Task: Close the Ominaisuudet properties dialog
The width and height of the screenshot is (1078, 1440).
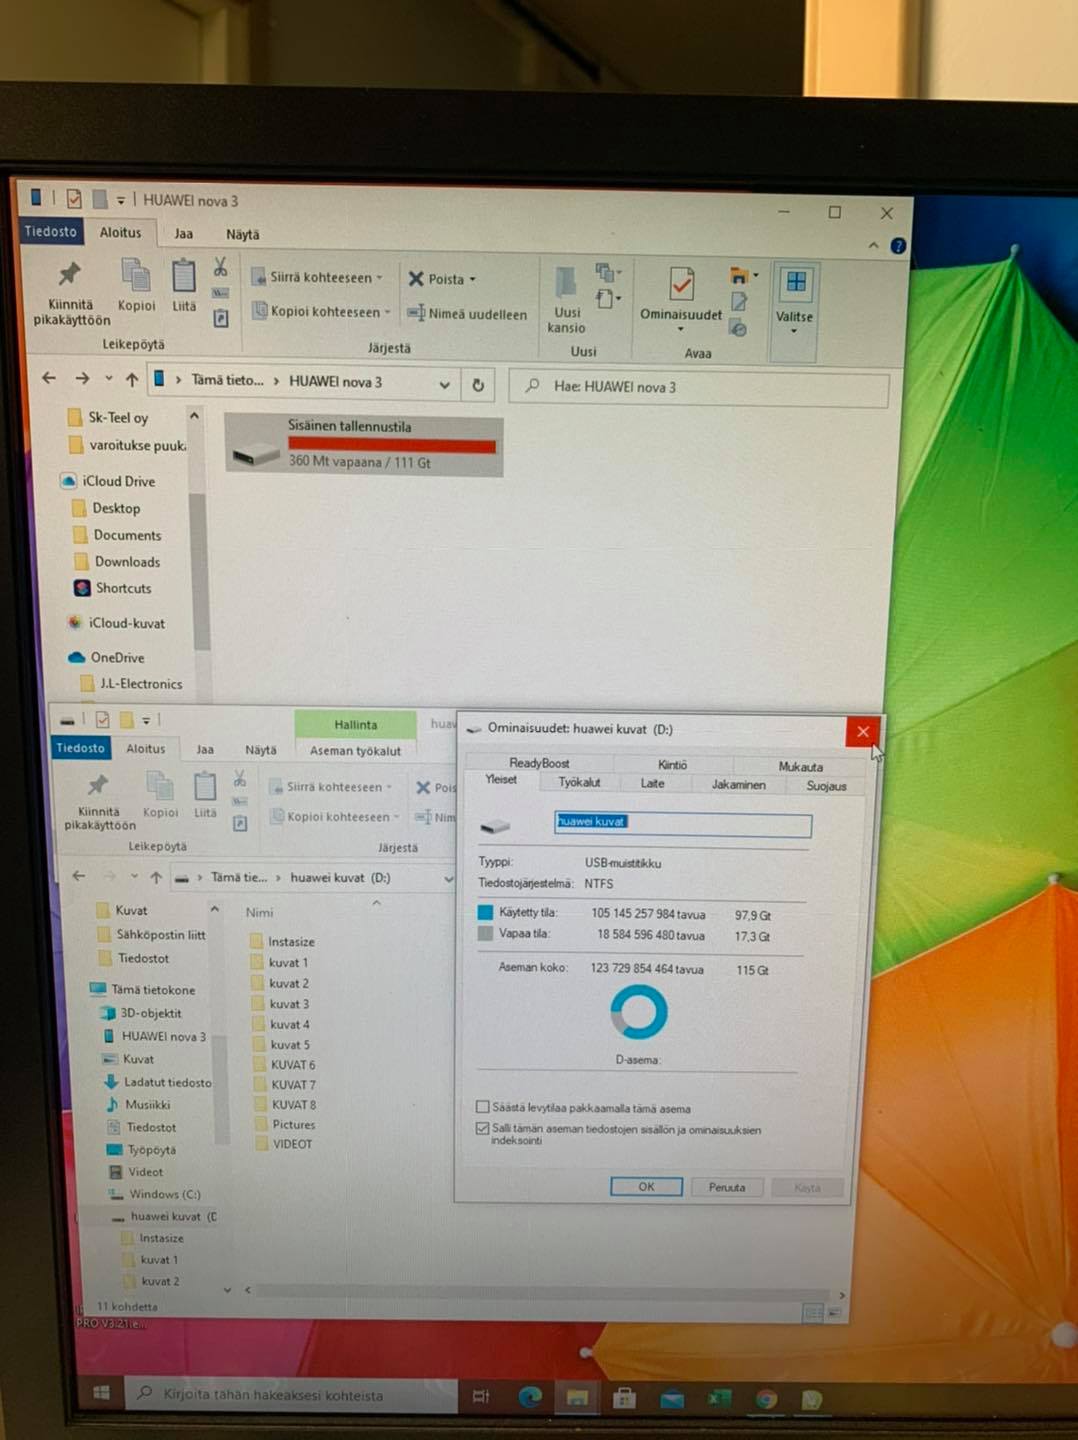Action: click(862, 731)
